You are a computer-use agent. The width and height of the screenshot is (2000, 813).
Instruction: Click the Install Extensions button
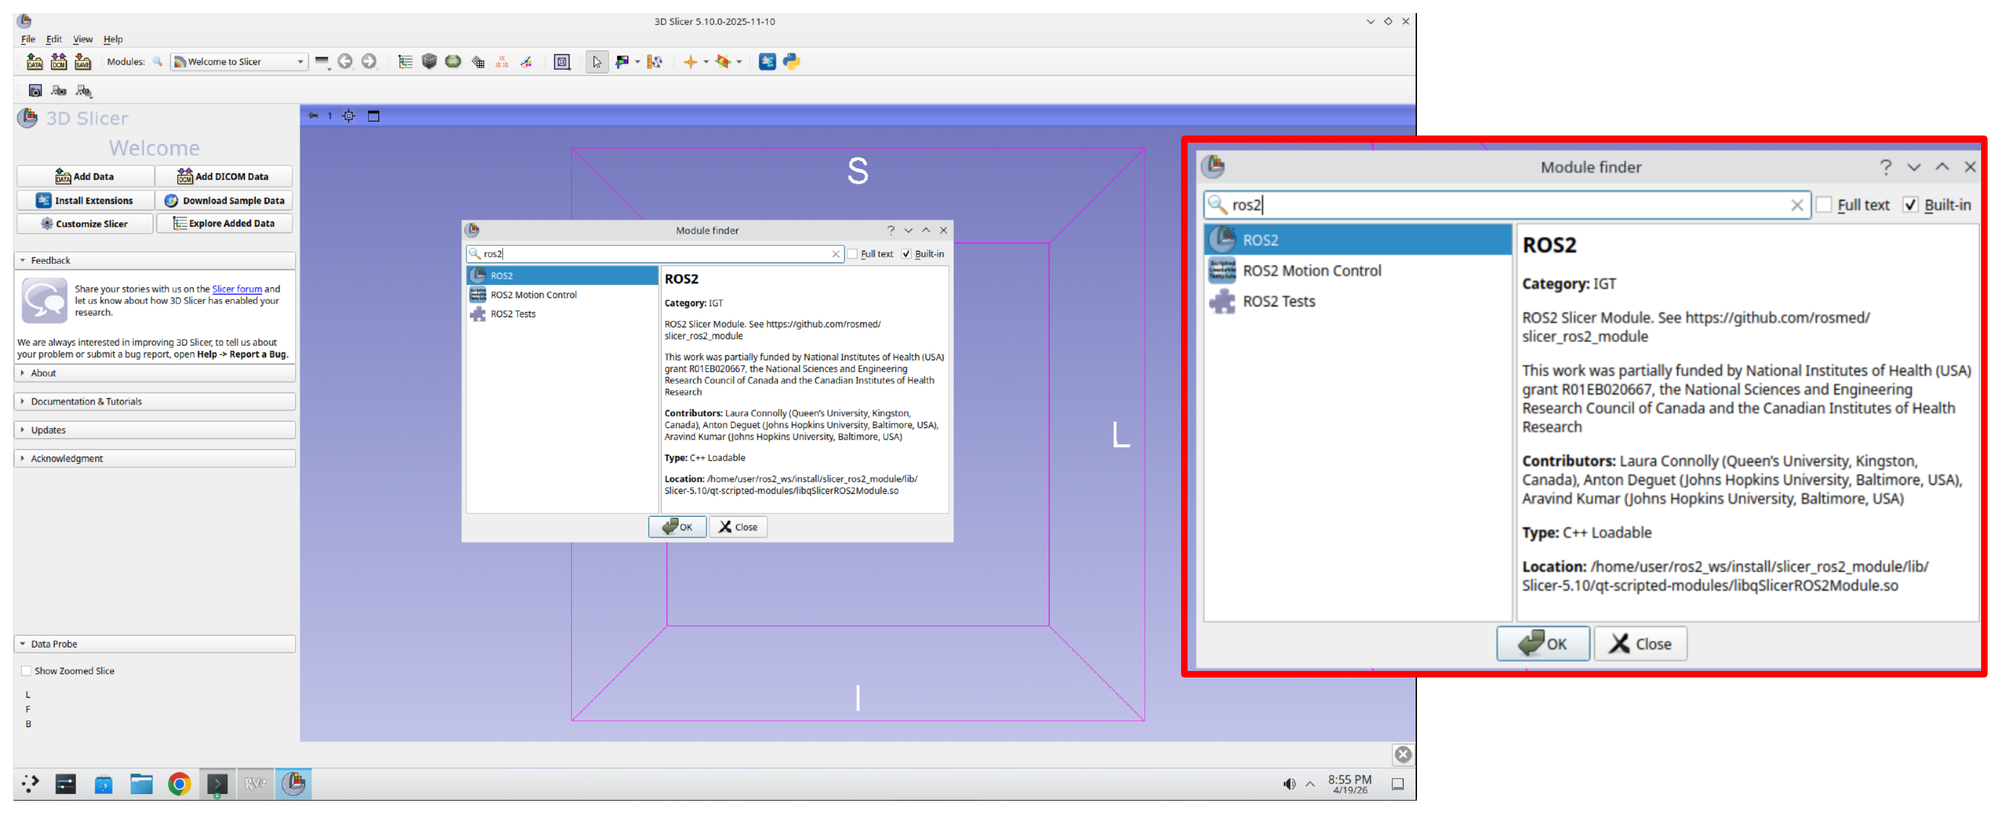(x=86, y=200)
